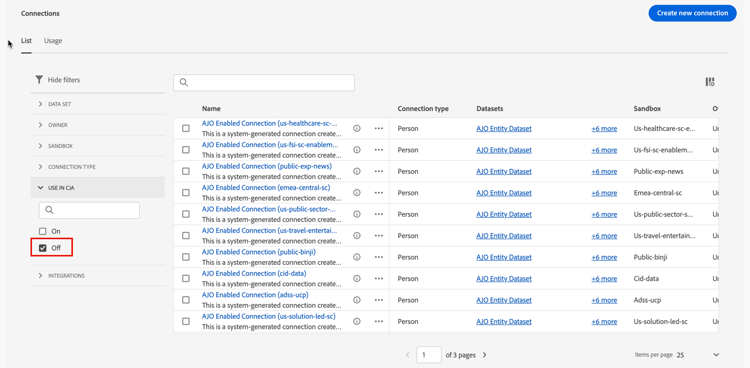Click info icon for emea-central-sc connection
The image size is (750, 368).
356,192
